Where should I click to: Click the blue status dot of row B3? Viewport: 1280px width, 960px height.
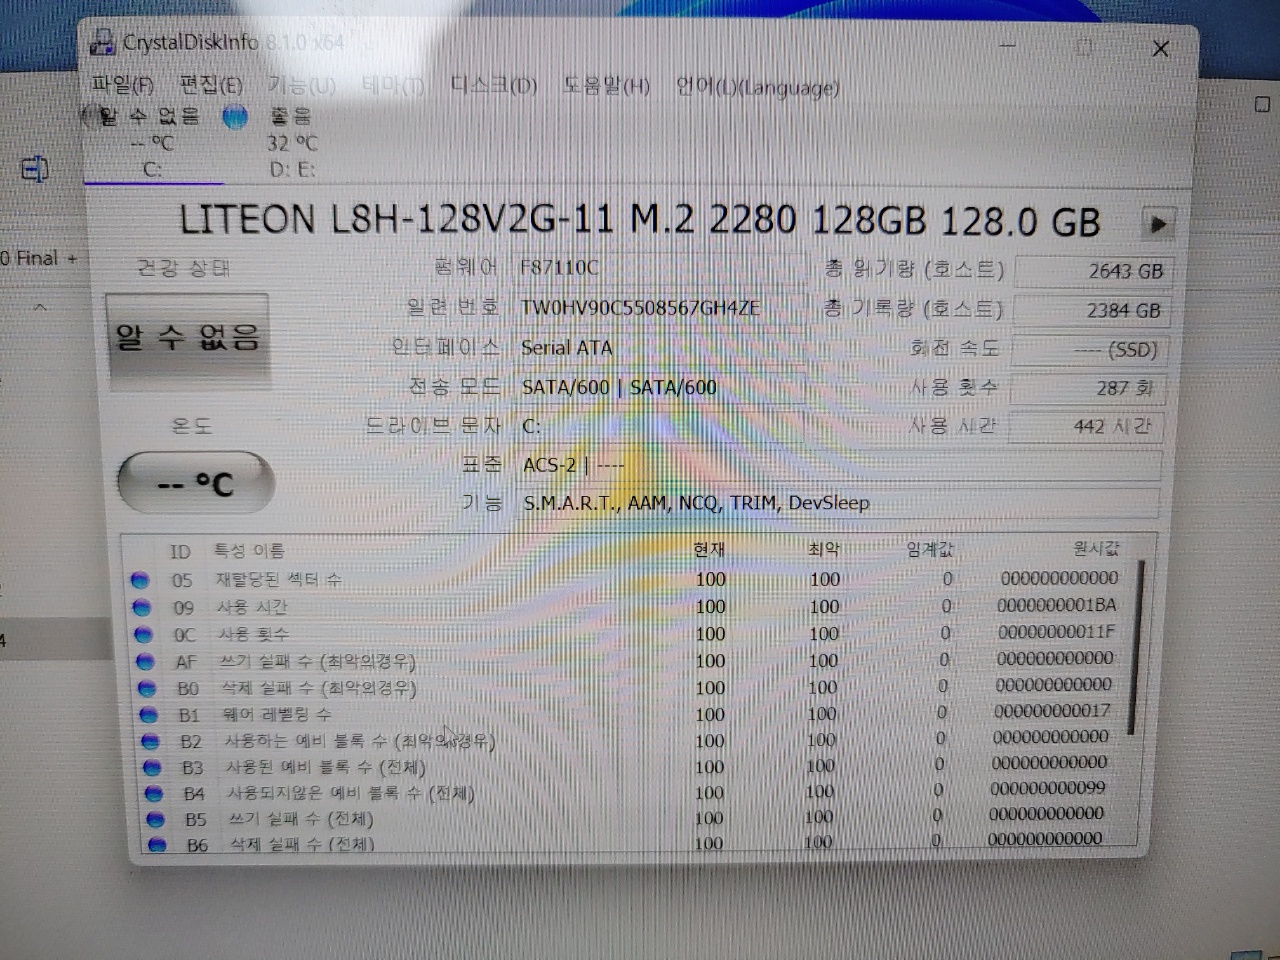pyautogui.click(x=152, y=768)
